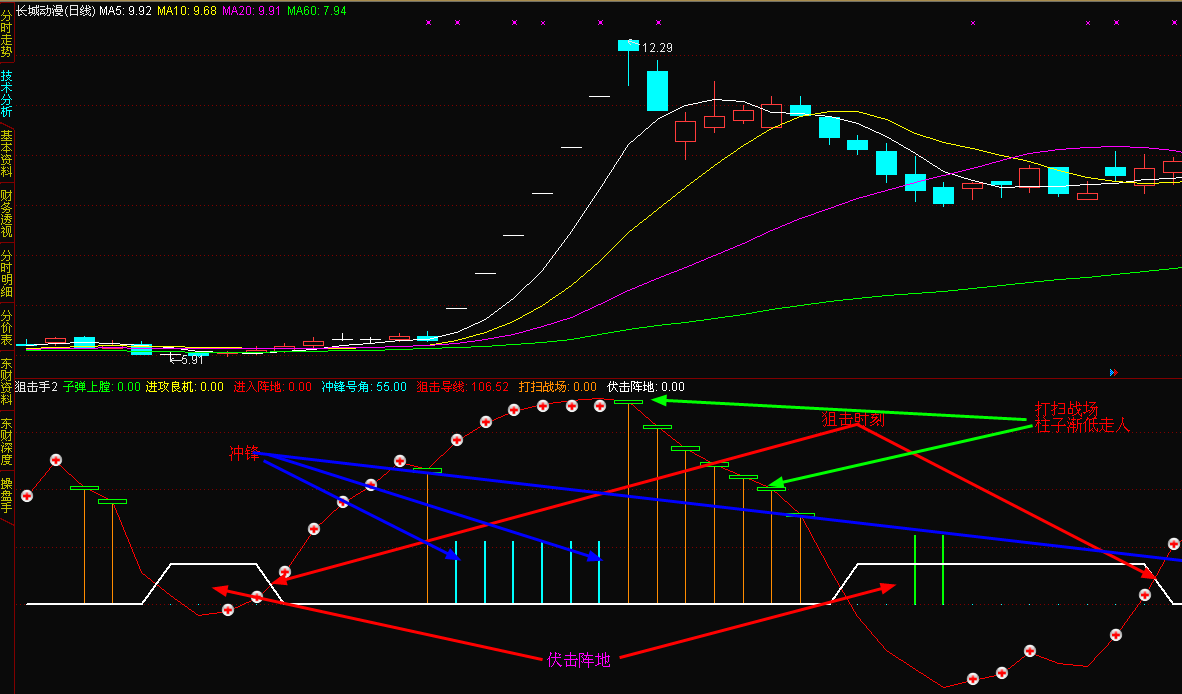Image resolution: width=1182 pixels, height=694 pixels.
Task: Click the 伏击阵地: 0.00 indicator value
Action: [x=646, y=387]
